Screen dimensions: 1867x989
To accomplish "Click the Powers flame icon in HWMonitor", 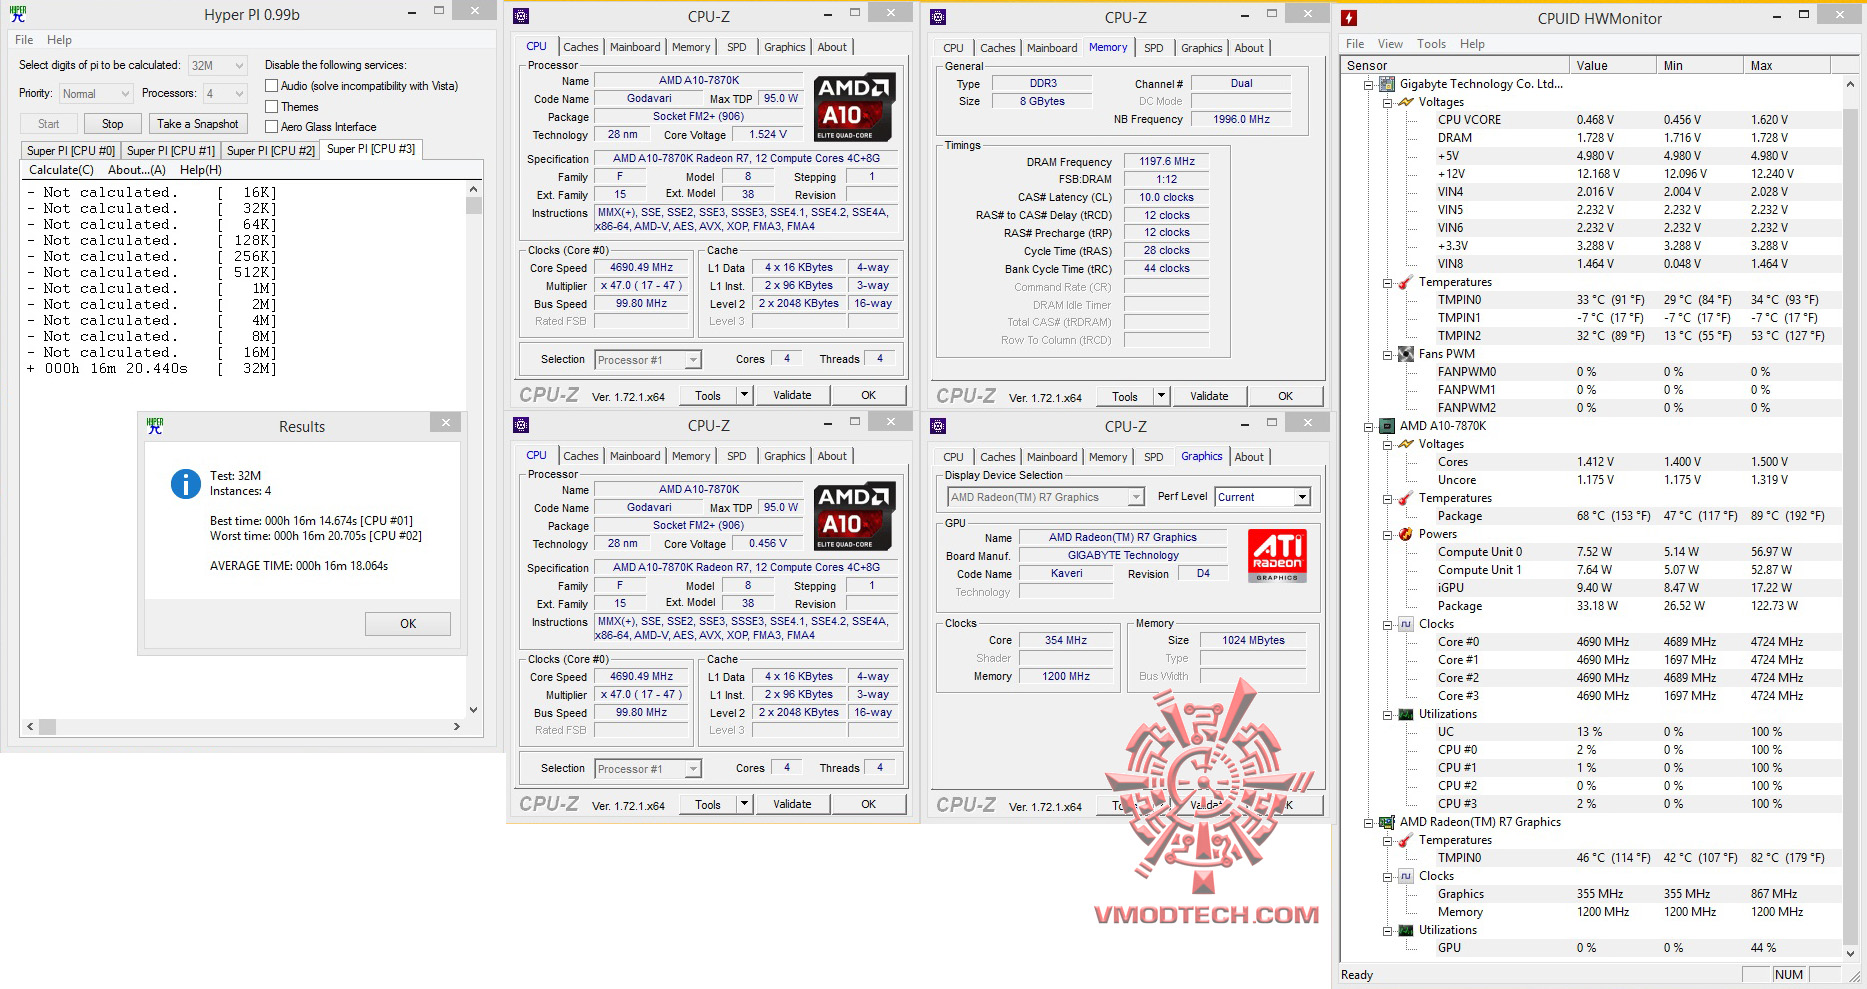I will (1405, 534).
